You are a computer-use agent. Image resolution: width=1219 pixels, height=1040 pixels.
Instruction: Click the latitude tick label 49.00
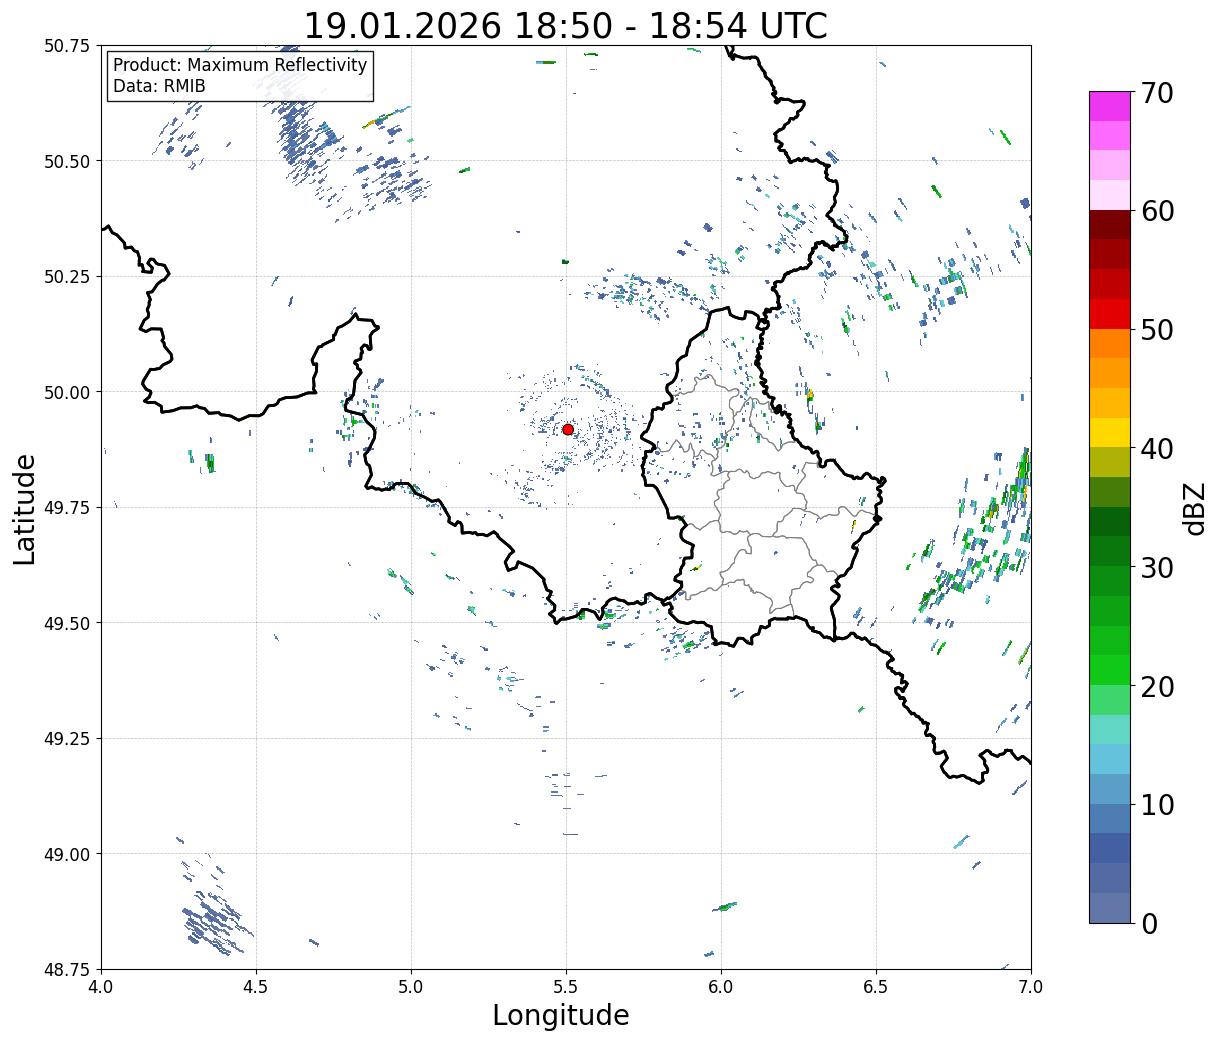tap(67, 854)
